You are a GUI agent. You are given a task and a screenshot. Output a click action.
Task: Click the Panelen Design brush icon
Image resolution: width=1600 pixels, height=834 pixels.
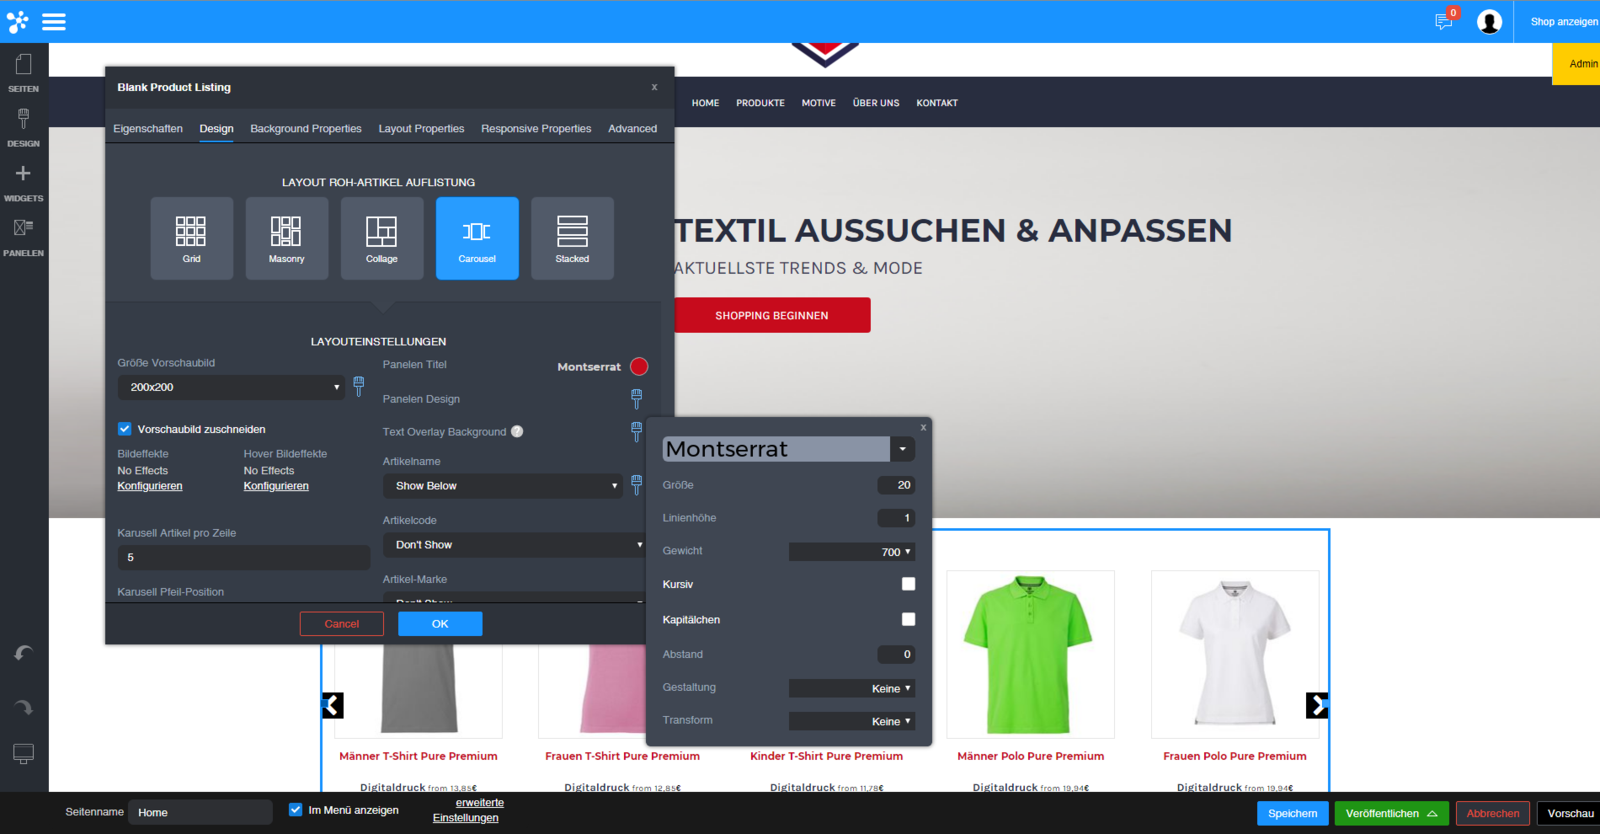coord(636,398)
